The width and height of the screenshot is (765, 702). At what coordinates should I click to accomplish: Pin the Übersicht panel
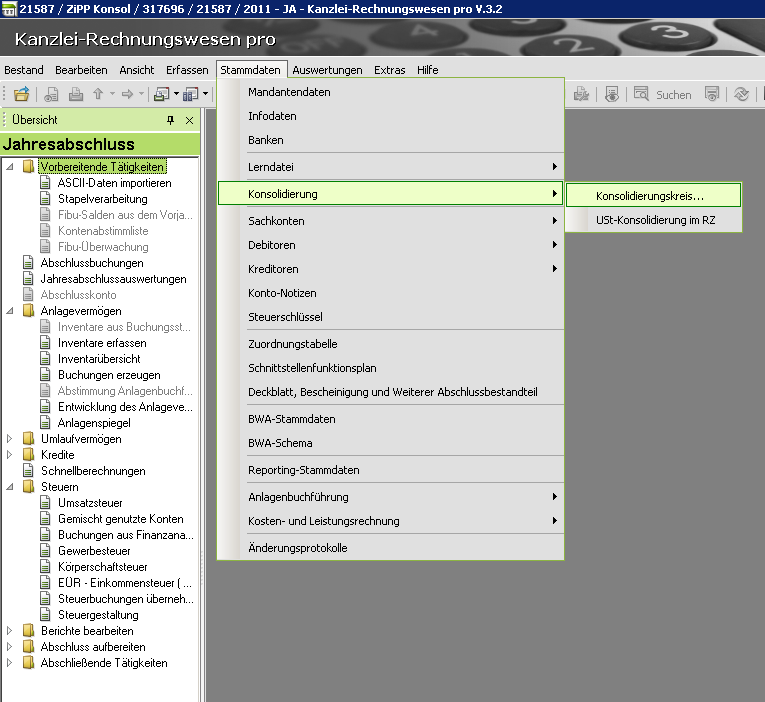(x=170, y=120)
